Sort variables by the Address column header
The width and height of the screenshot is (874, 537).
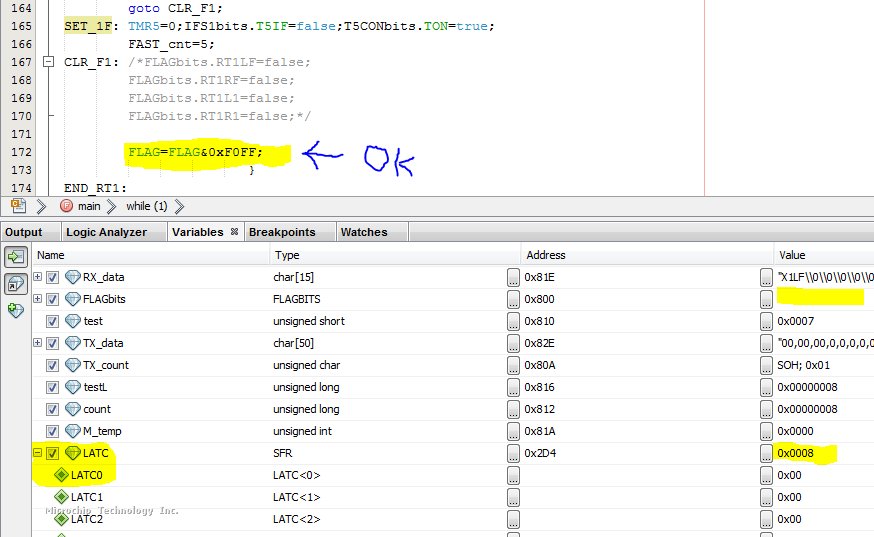click(545, 255)
